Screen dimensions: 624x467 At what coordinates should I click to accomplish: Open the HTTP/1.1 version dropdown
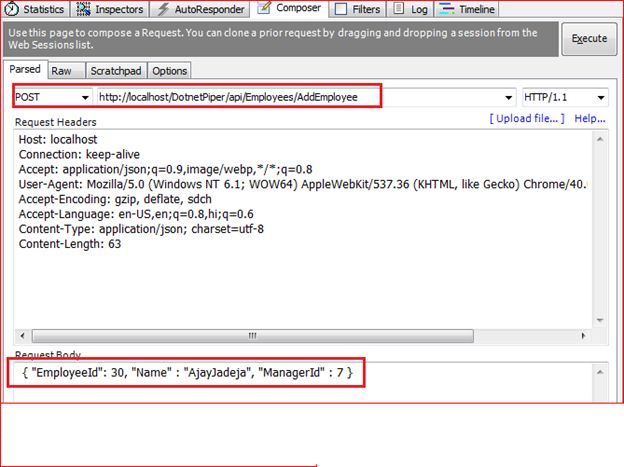point(565,97)
